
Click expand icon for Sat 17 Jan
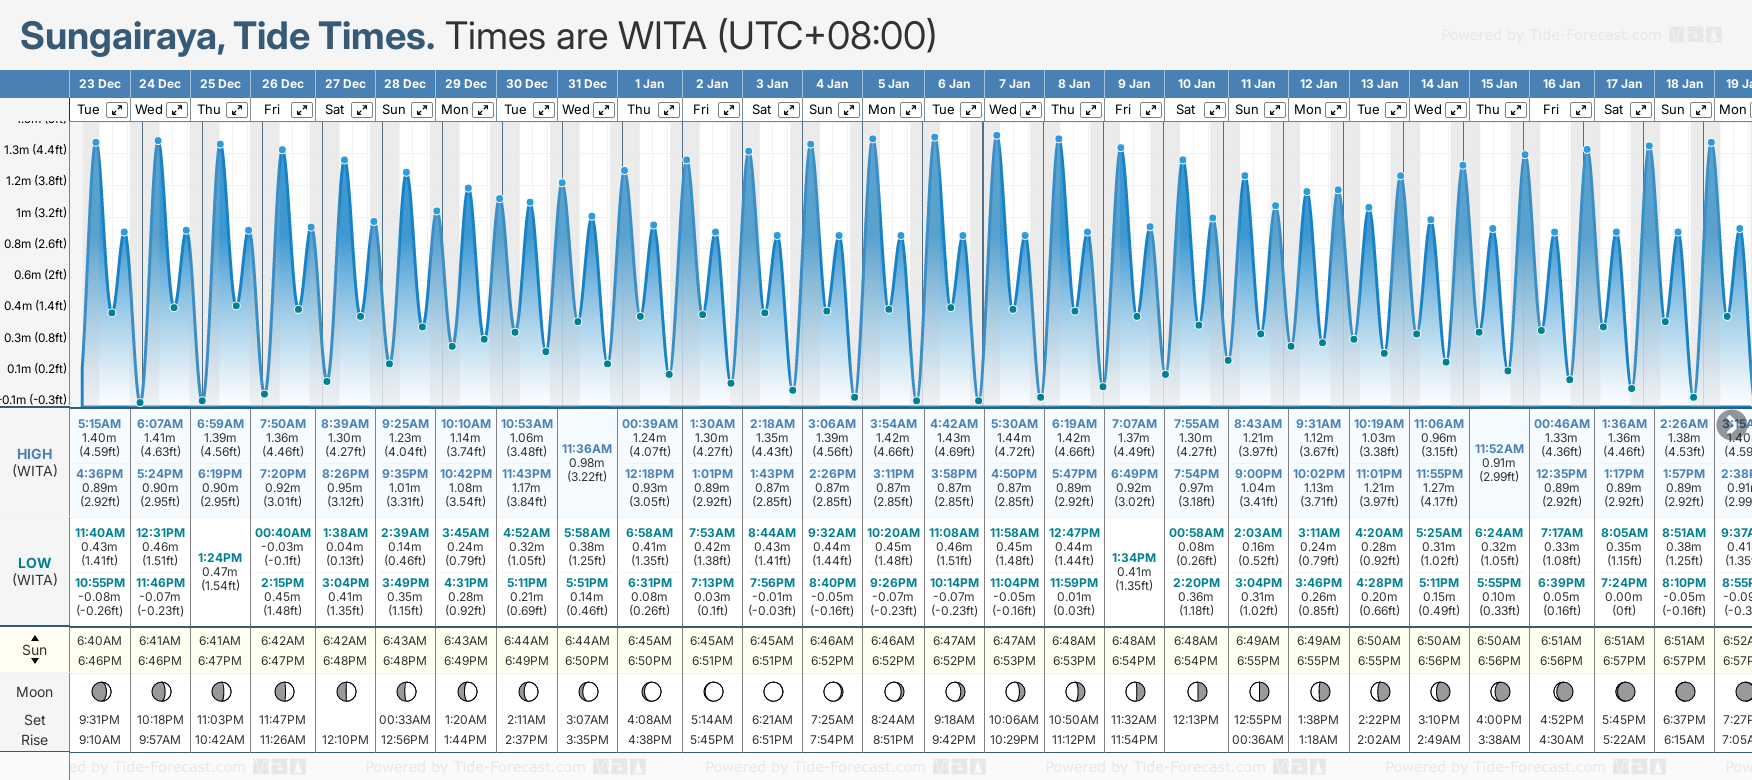[1640, 110]
